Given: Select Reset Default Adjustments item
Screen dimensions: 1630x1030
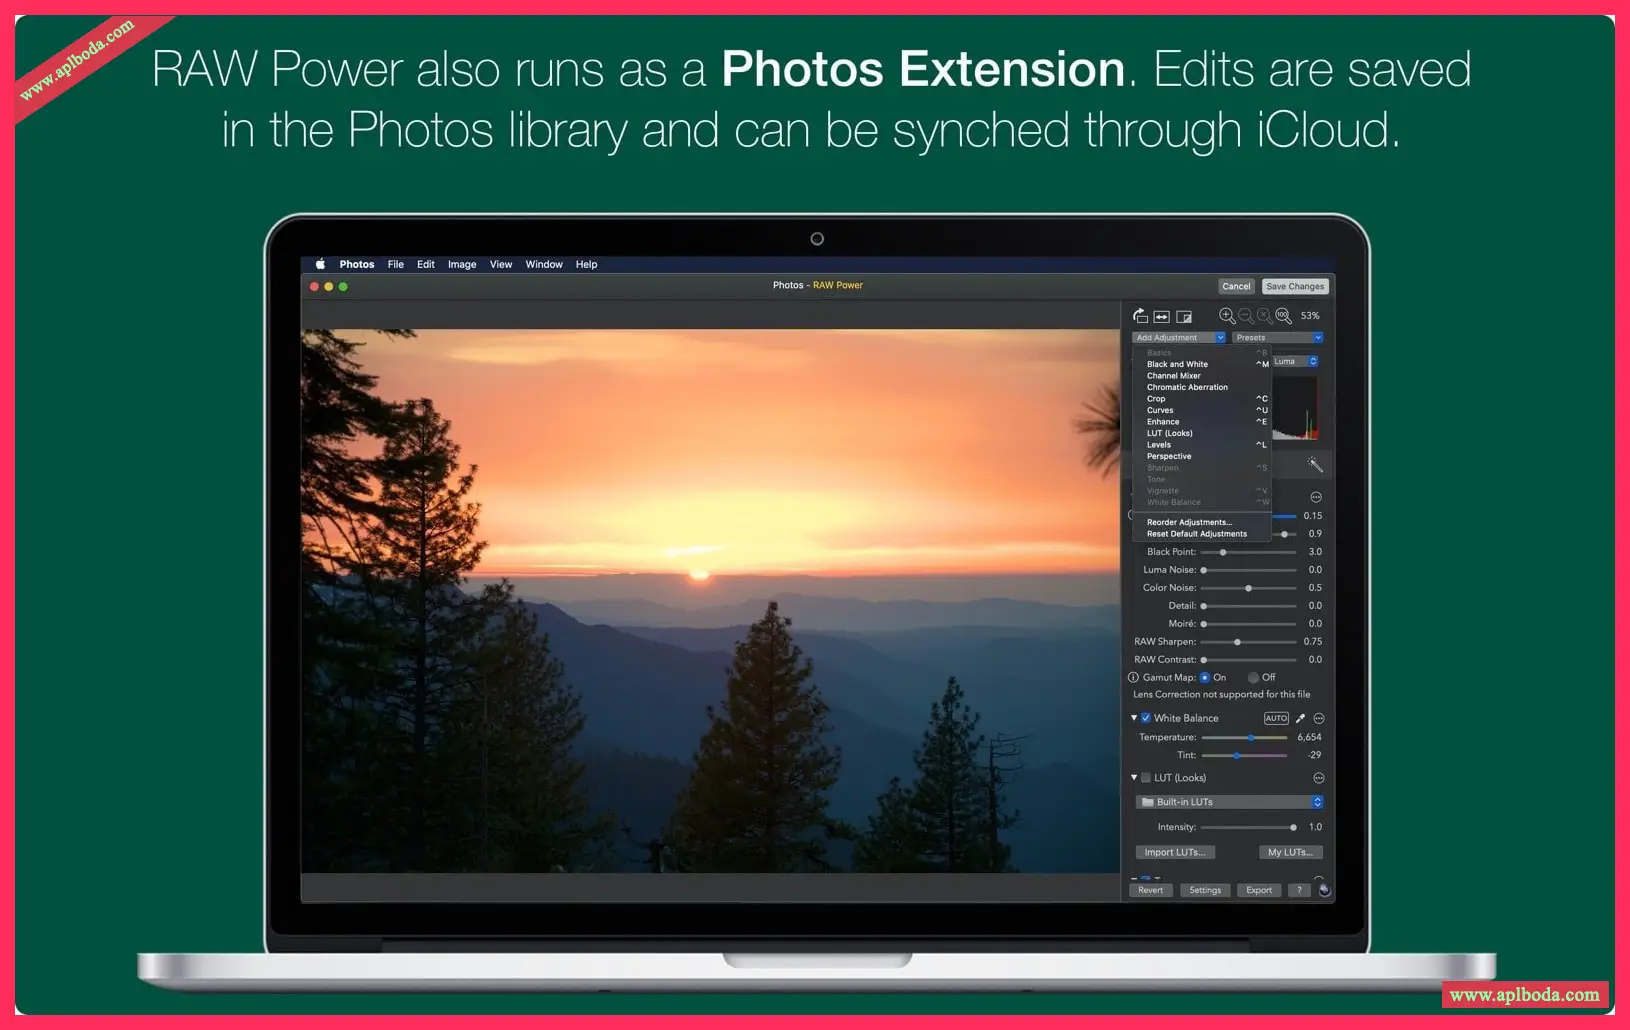Looking at the screenshot, I should click(x=1202, y=534).
